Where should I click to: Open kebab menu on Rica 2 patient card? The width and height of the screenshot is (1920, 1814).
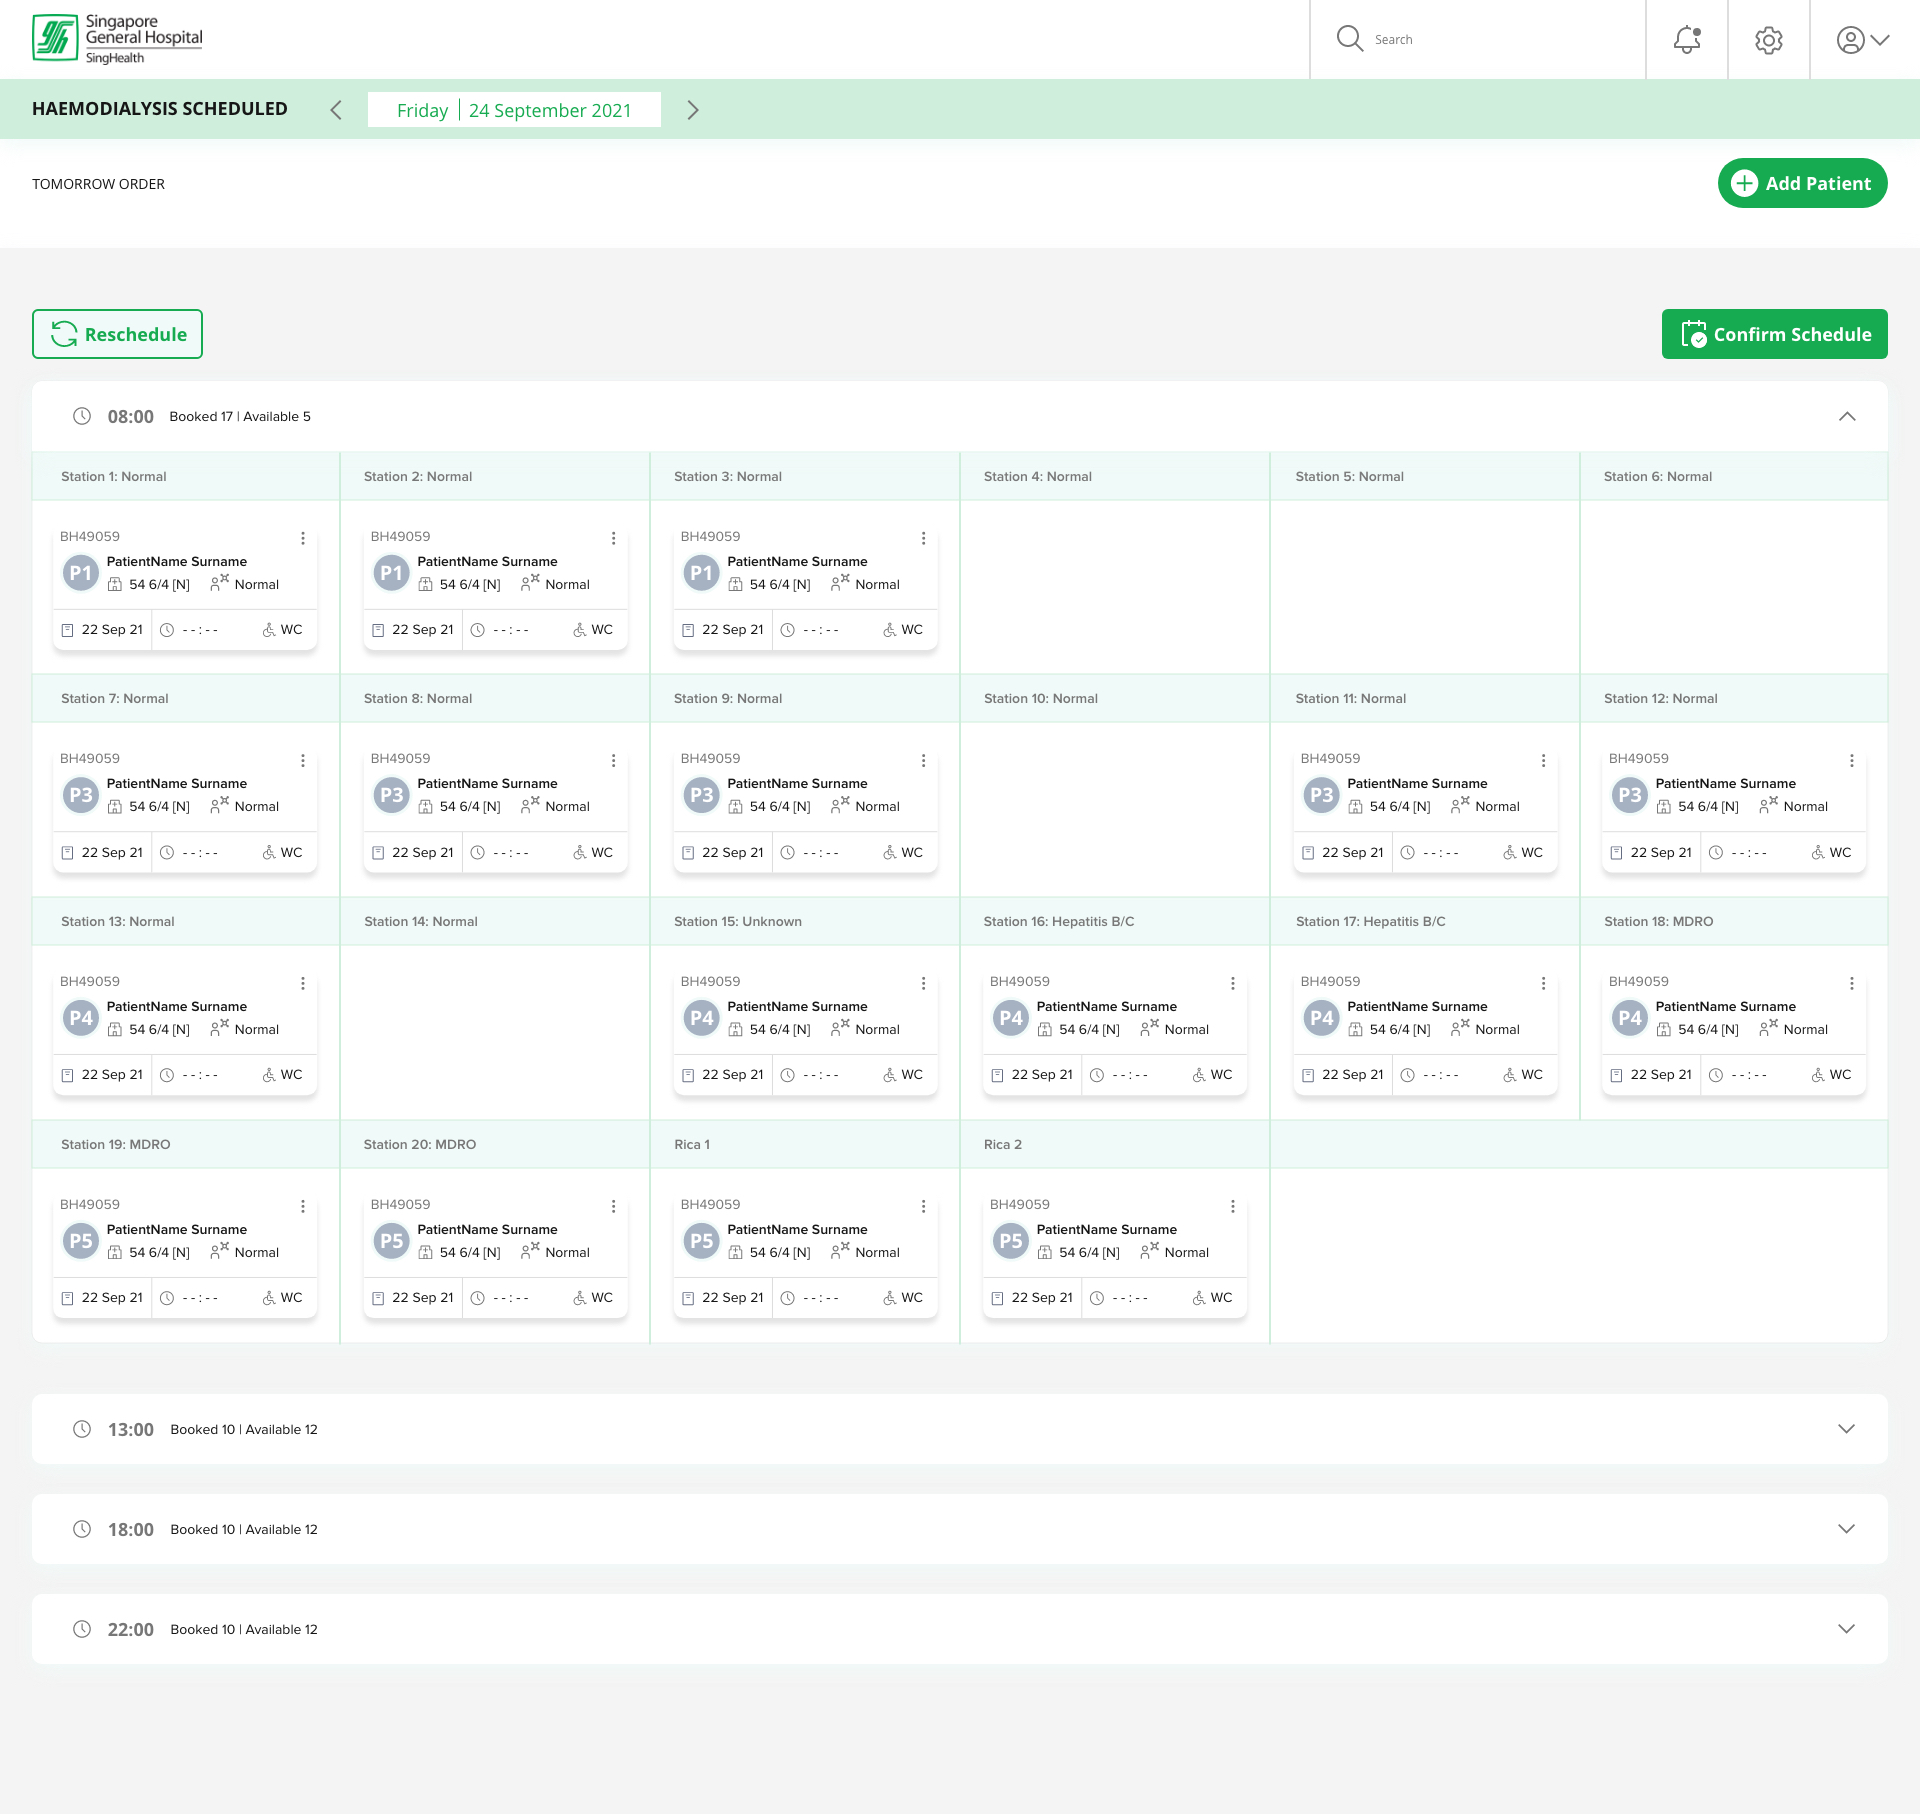[x=1233, y=1207]
